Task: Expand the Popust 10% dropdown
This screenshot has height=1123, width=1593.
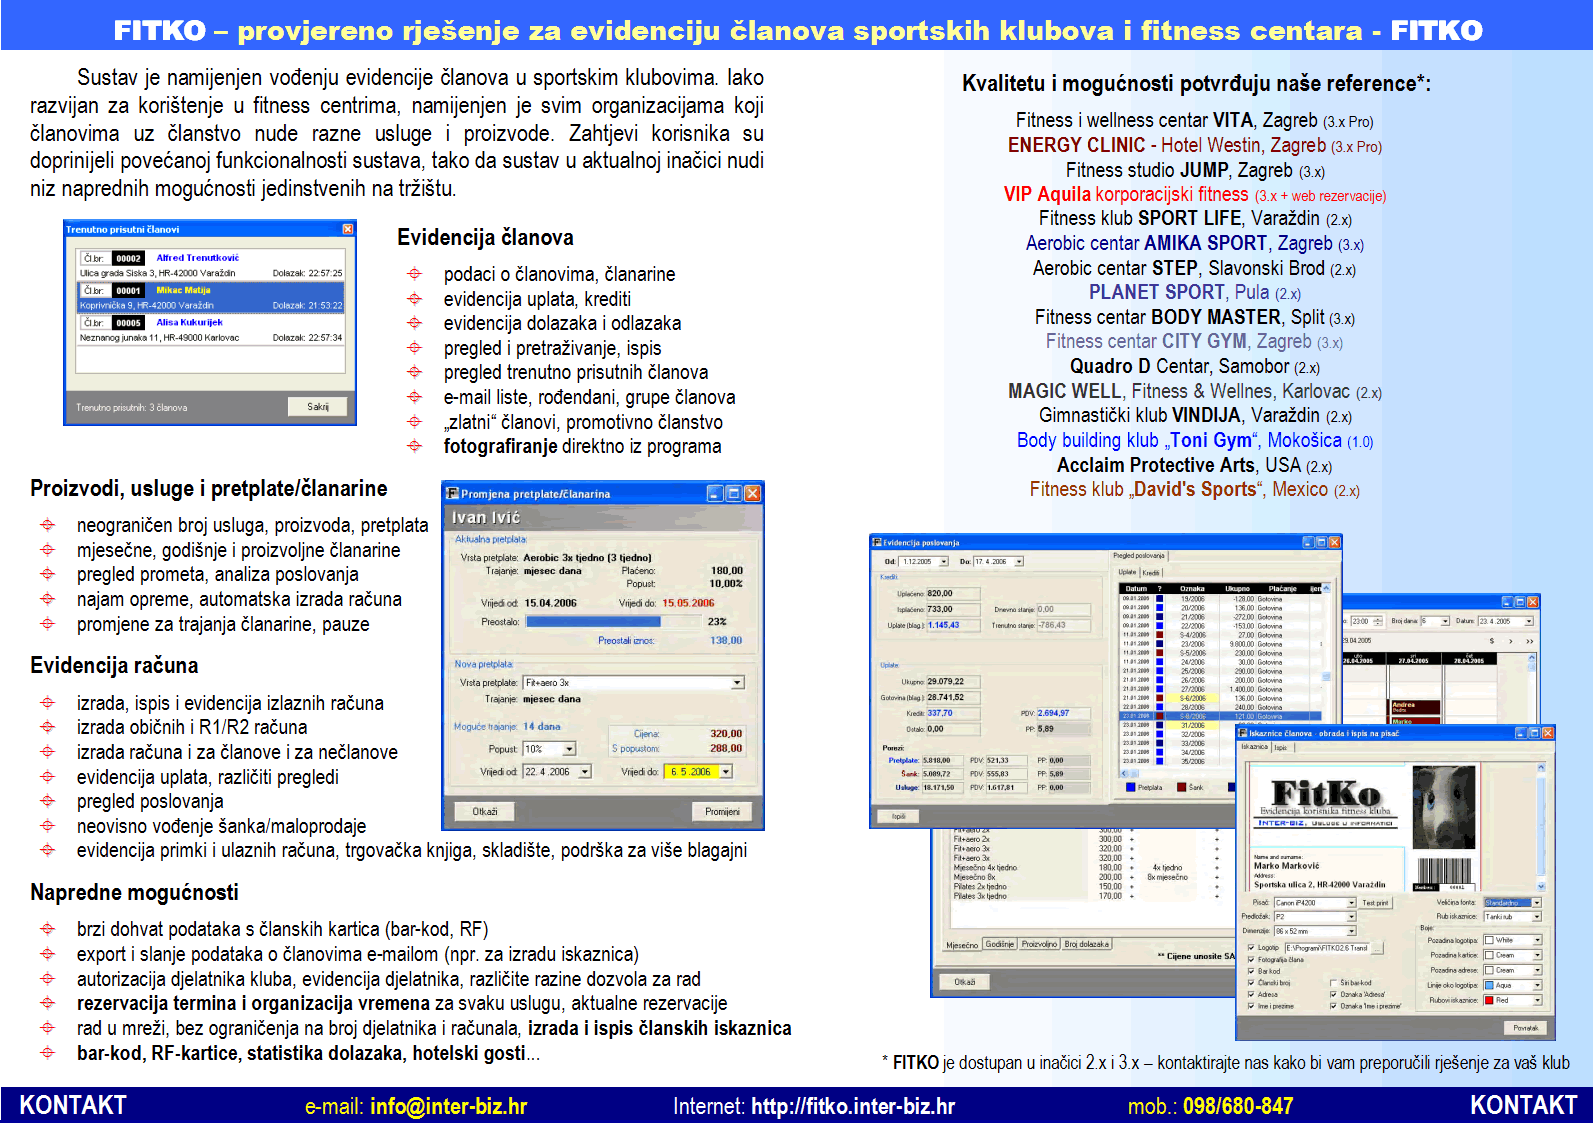Action: coord(569,749)
